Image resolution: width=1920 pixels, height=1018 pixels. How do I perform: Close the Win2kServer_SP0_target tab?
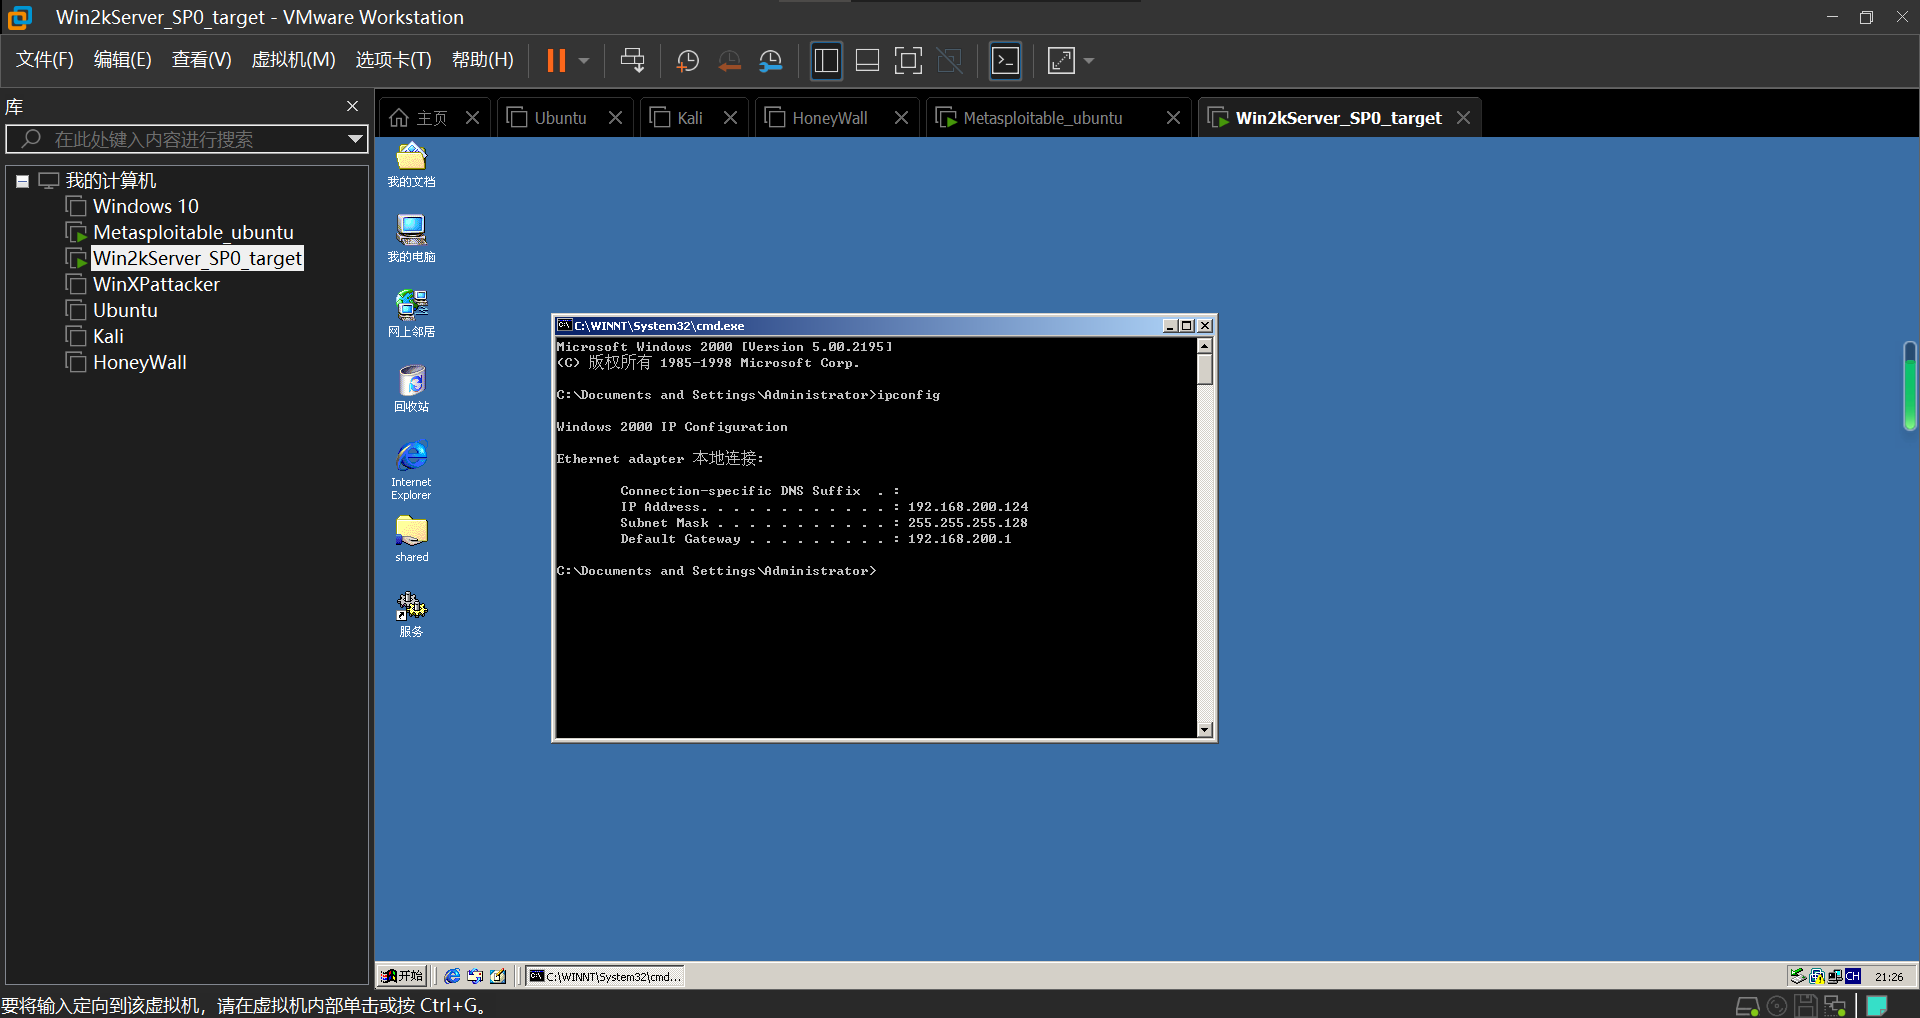point(1463,118)
